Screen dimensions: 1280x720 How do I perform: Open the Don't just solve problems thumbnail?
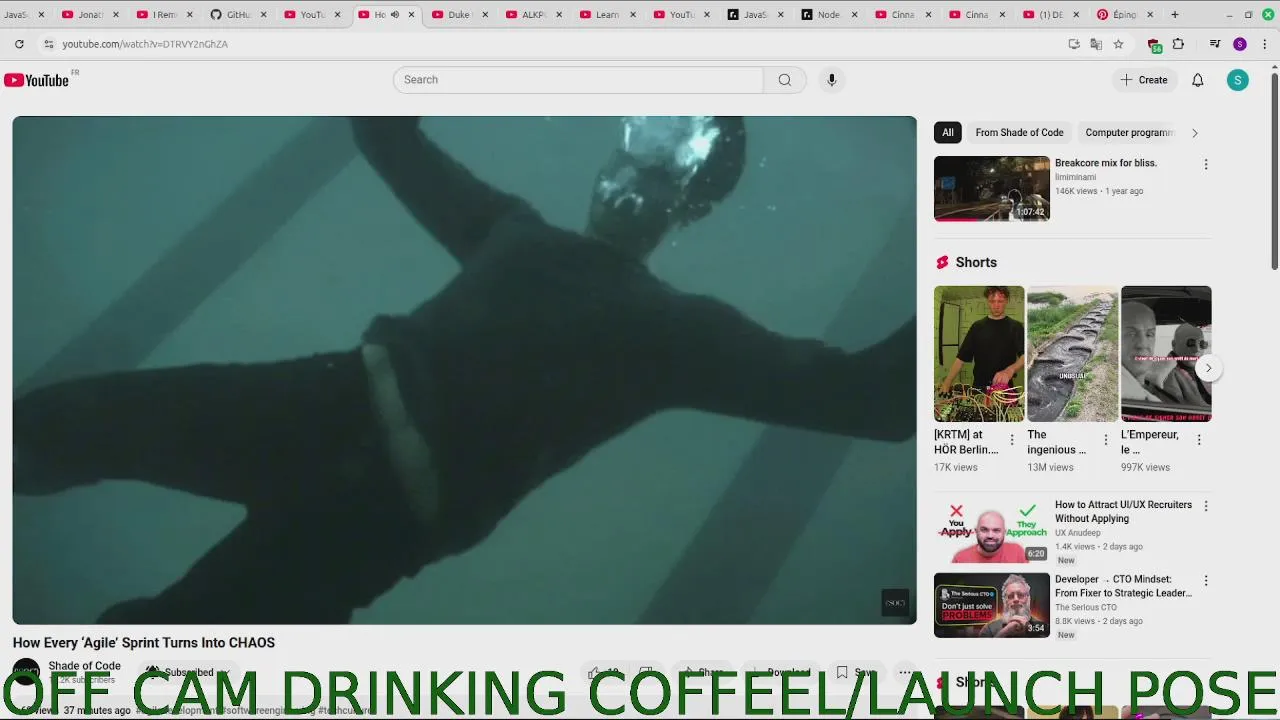click(991, 605)
